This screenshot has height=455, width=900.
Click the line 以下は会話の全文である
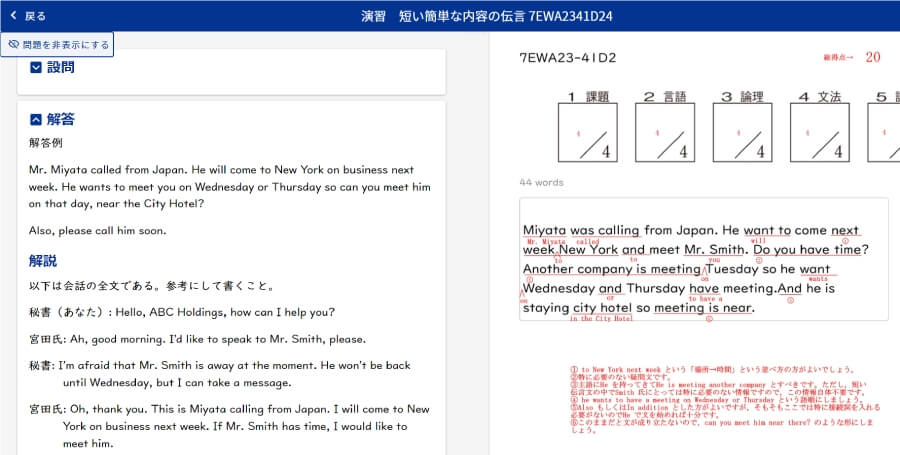(x=152, y=286)
